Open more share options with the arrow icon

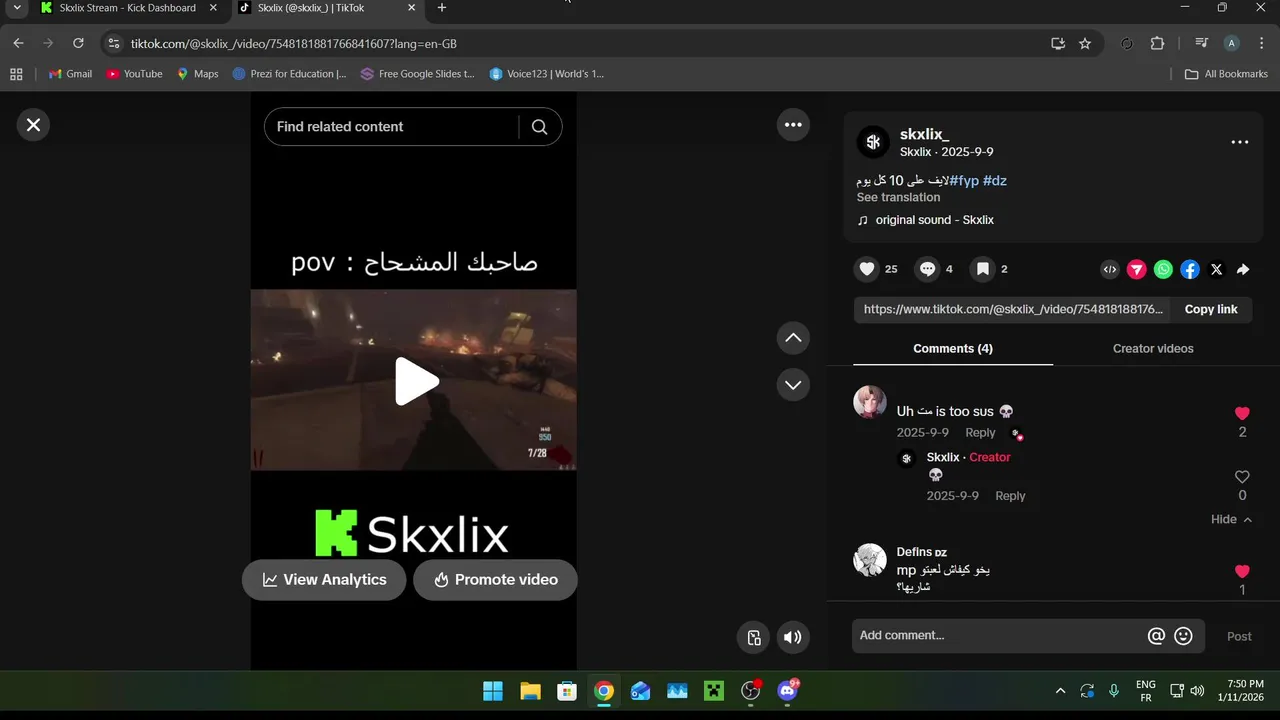[x=1243, y=269]
